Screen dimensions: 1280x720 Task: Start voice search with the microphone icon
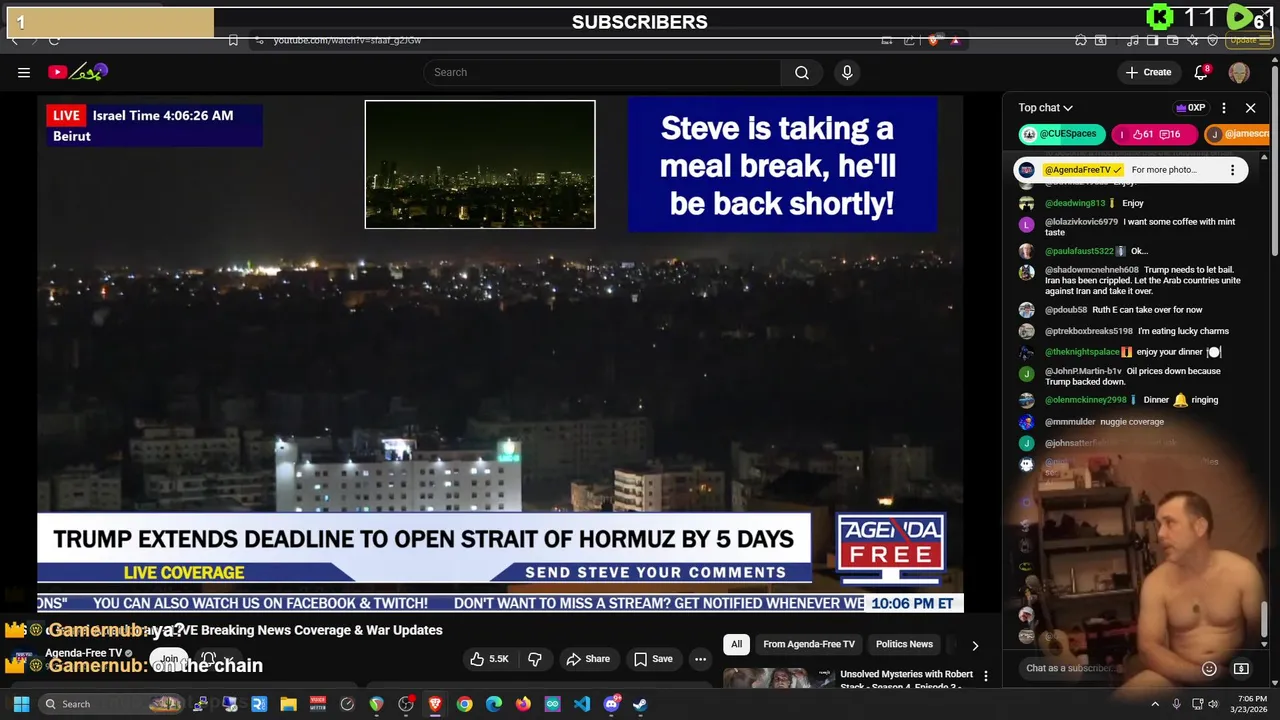(847, 72)
